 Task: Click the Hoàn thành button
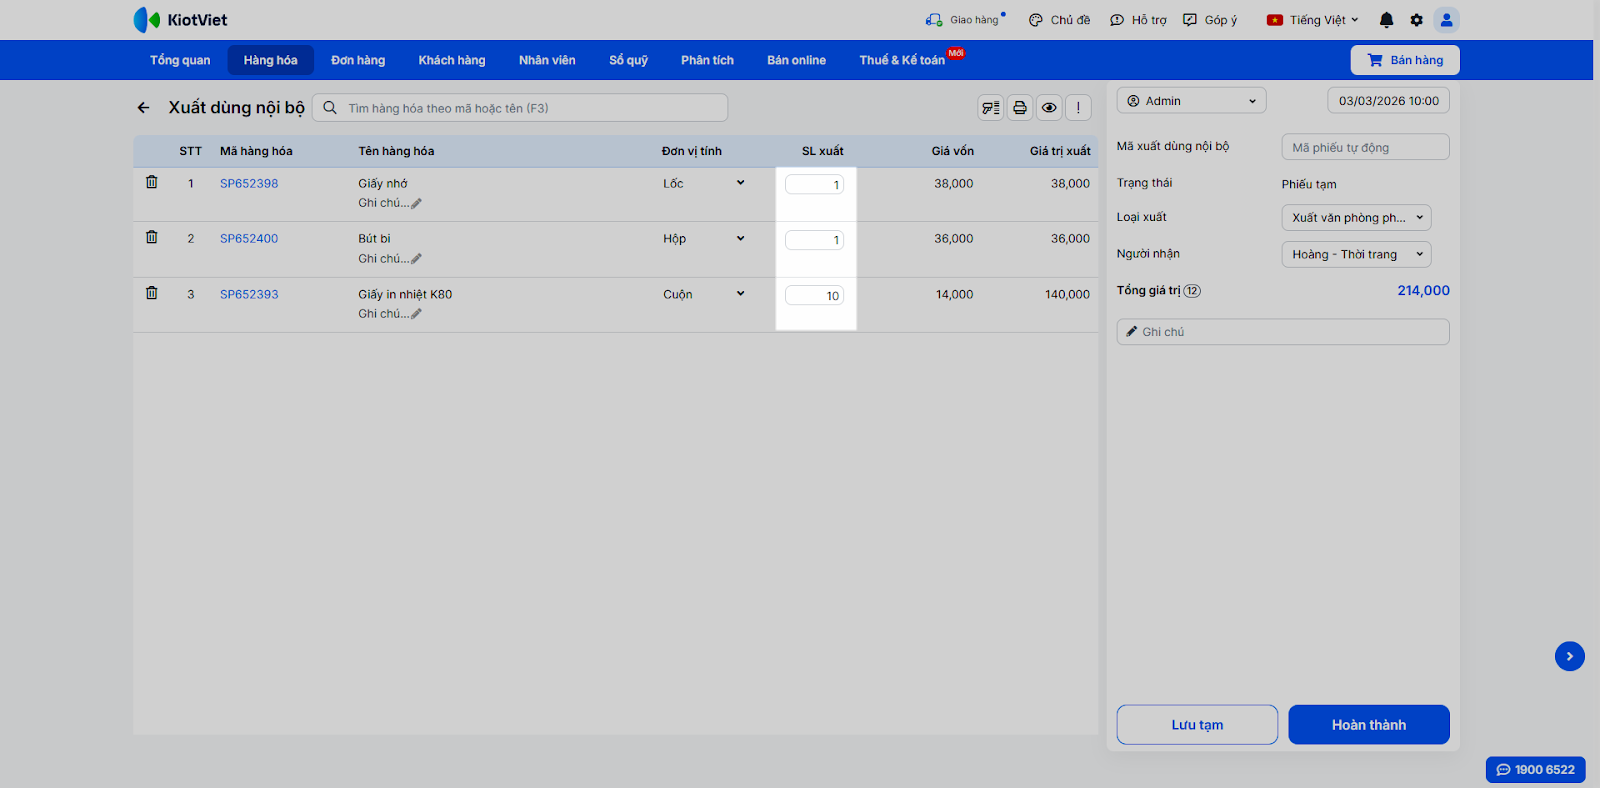pyautogui.click(x=1368, y=725)
